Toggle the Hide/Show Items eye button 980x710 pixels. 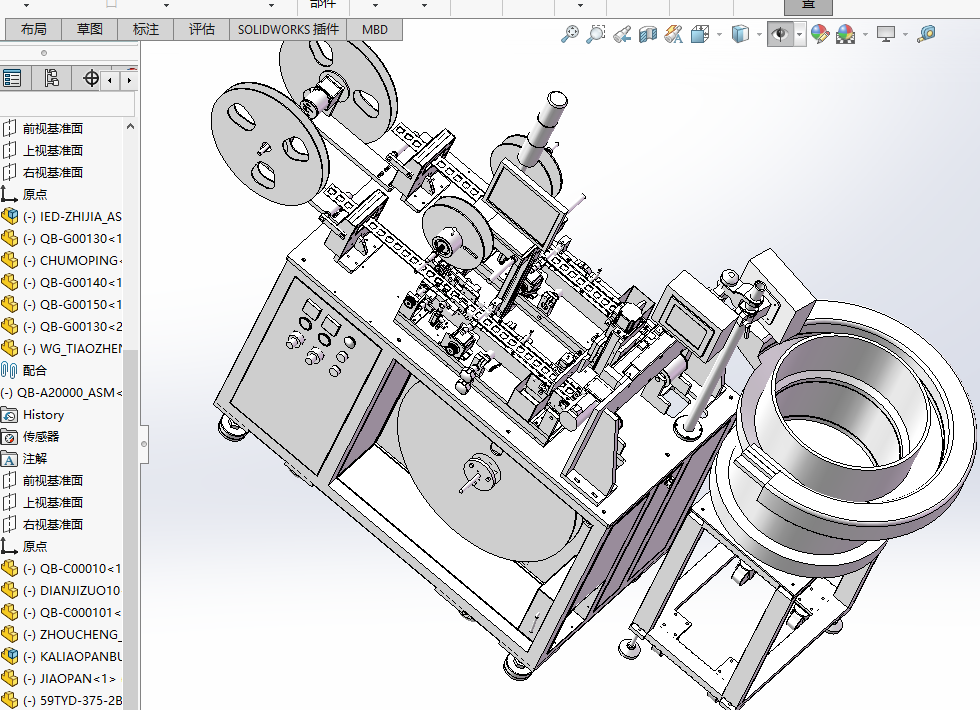(x=779, y=34)
